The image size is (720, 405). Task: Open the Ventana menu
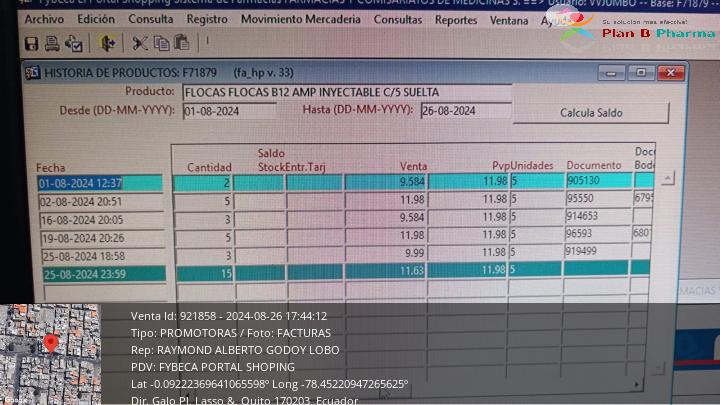coord(509,21)
